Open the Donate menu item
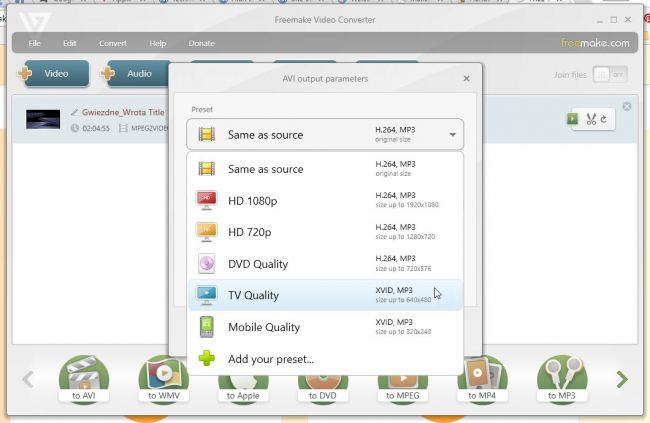The width and height of the screenshot is (650, 423). (201, 43)
